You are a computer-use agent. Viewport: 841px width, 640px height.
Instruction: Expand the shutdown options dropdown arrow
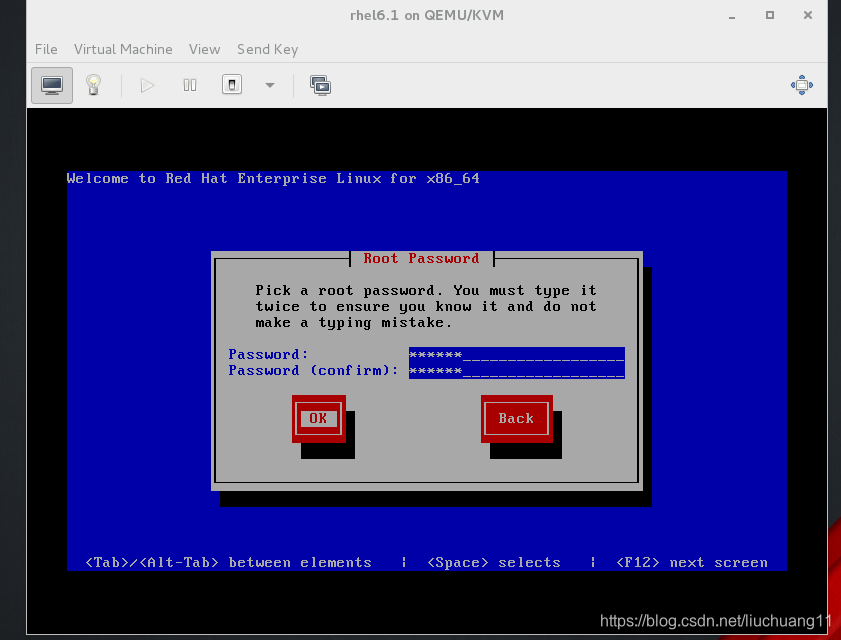point(270,85)
